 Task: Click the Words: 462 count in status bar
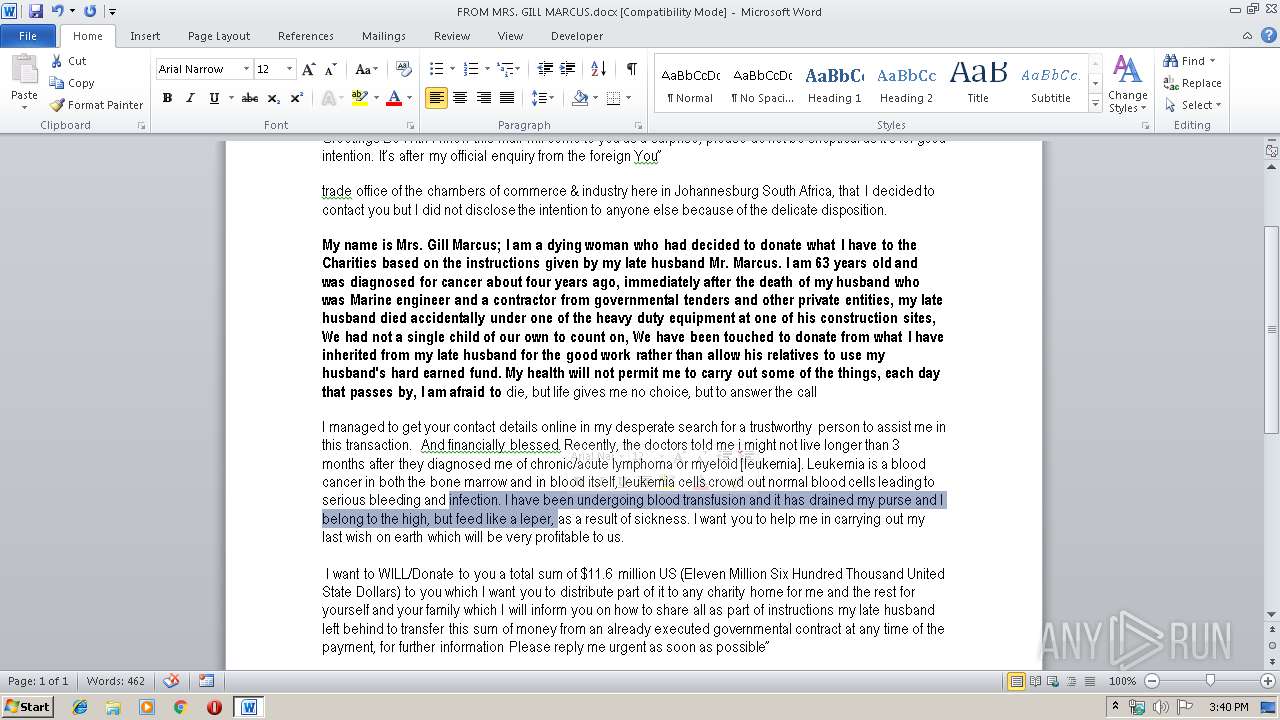point(116,681)
